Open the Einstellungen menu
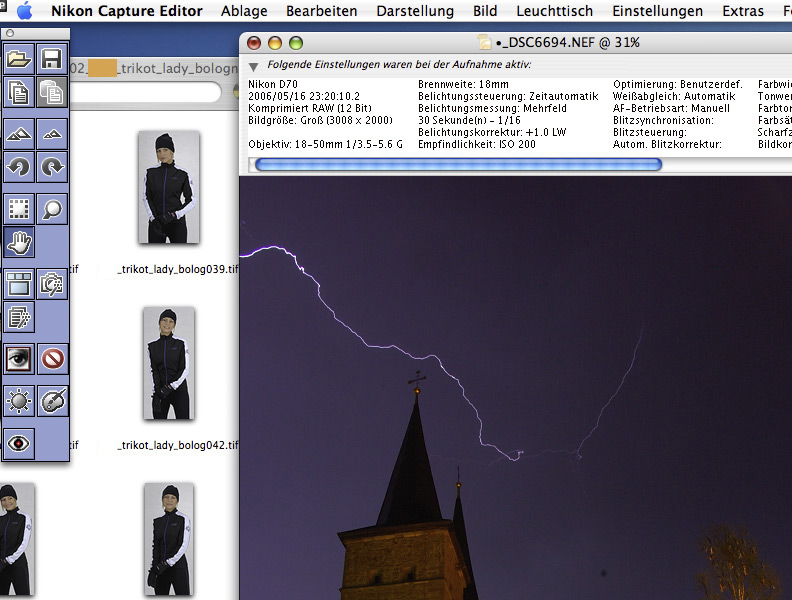 click(657, 12)
